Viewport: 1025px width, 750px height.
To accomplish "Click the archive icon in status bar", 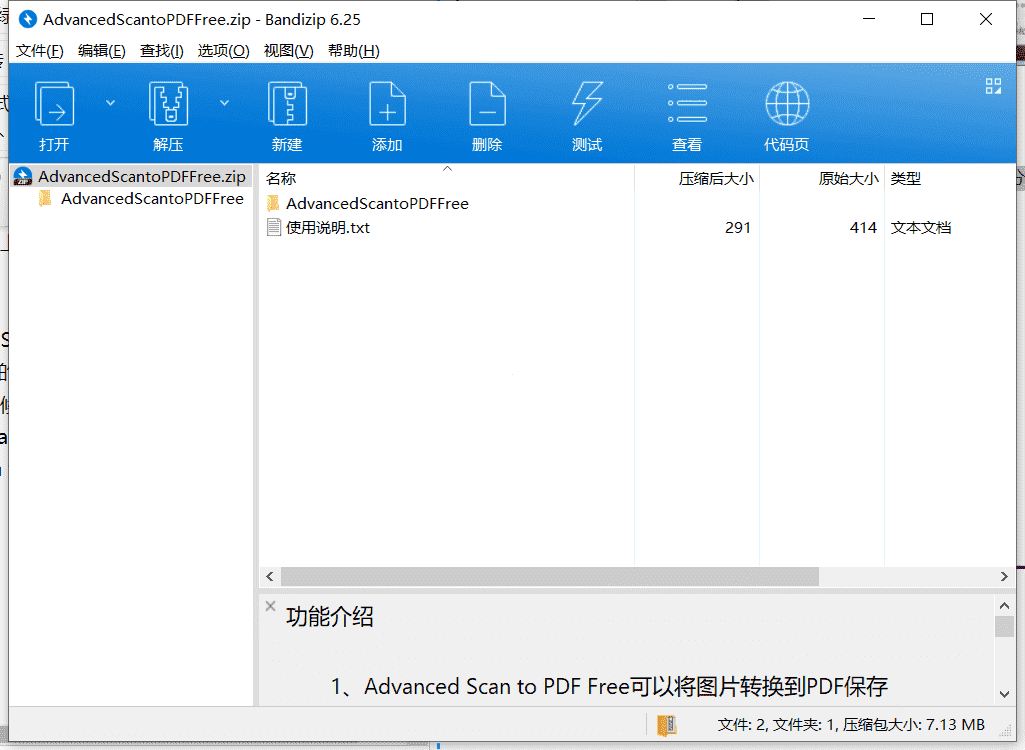I will click(667, 725).
